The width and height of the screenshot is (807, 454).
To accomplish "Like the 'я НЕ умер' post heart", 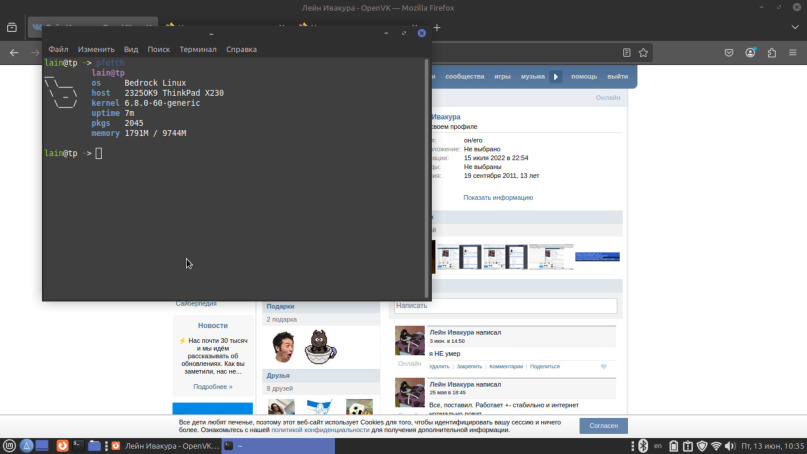I will [604, 366].
